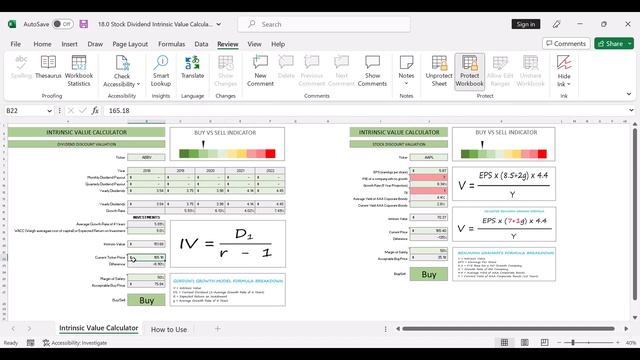This screenshot has height=360, width=640.
Task: Open the Notes menu
Action: [x=406, y=71]
